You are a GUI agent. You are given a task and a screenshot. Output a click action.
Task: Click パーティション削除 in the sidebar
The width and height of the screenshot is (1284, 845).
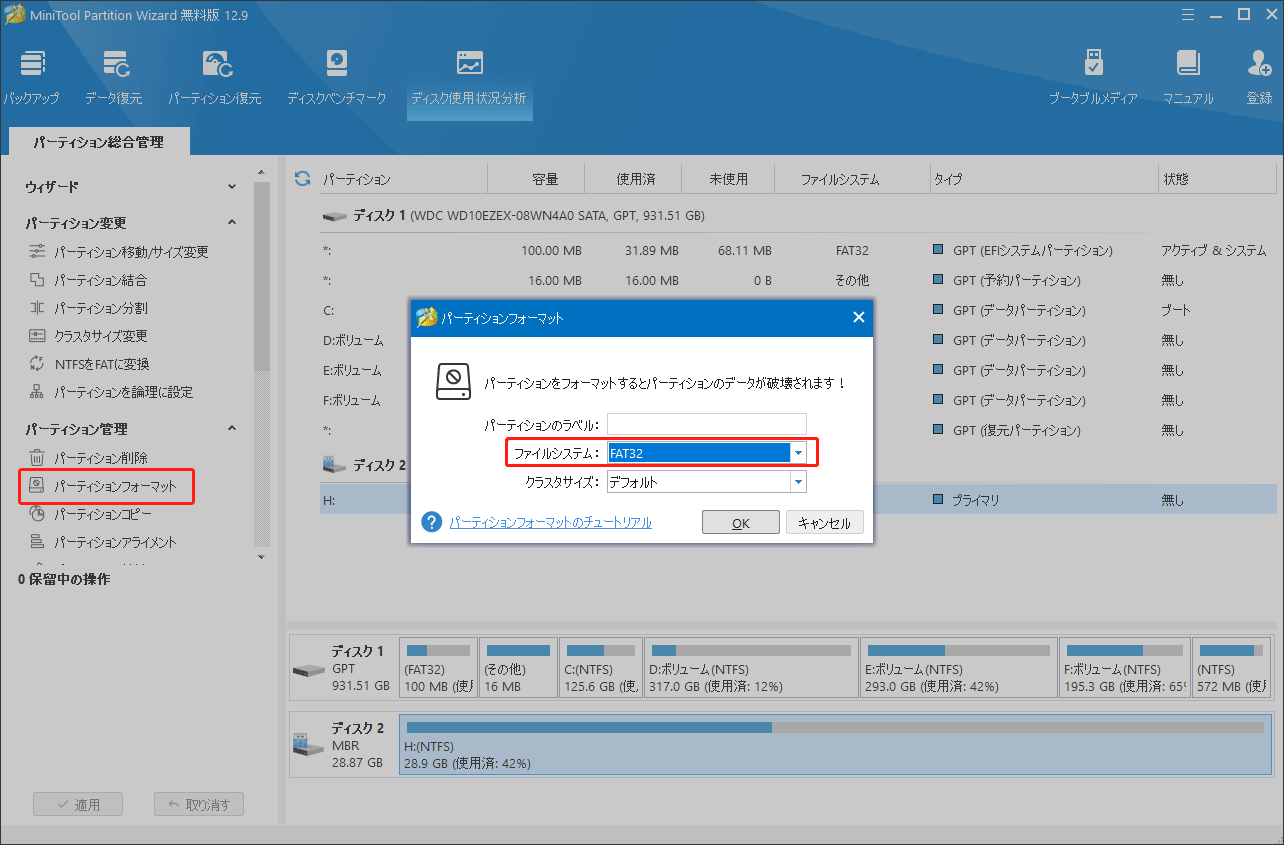[88, 458]
